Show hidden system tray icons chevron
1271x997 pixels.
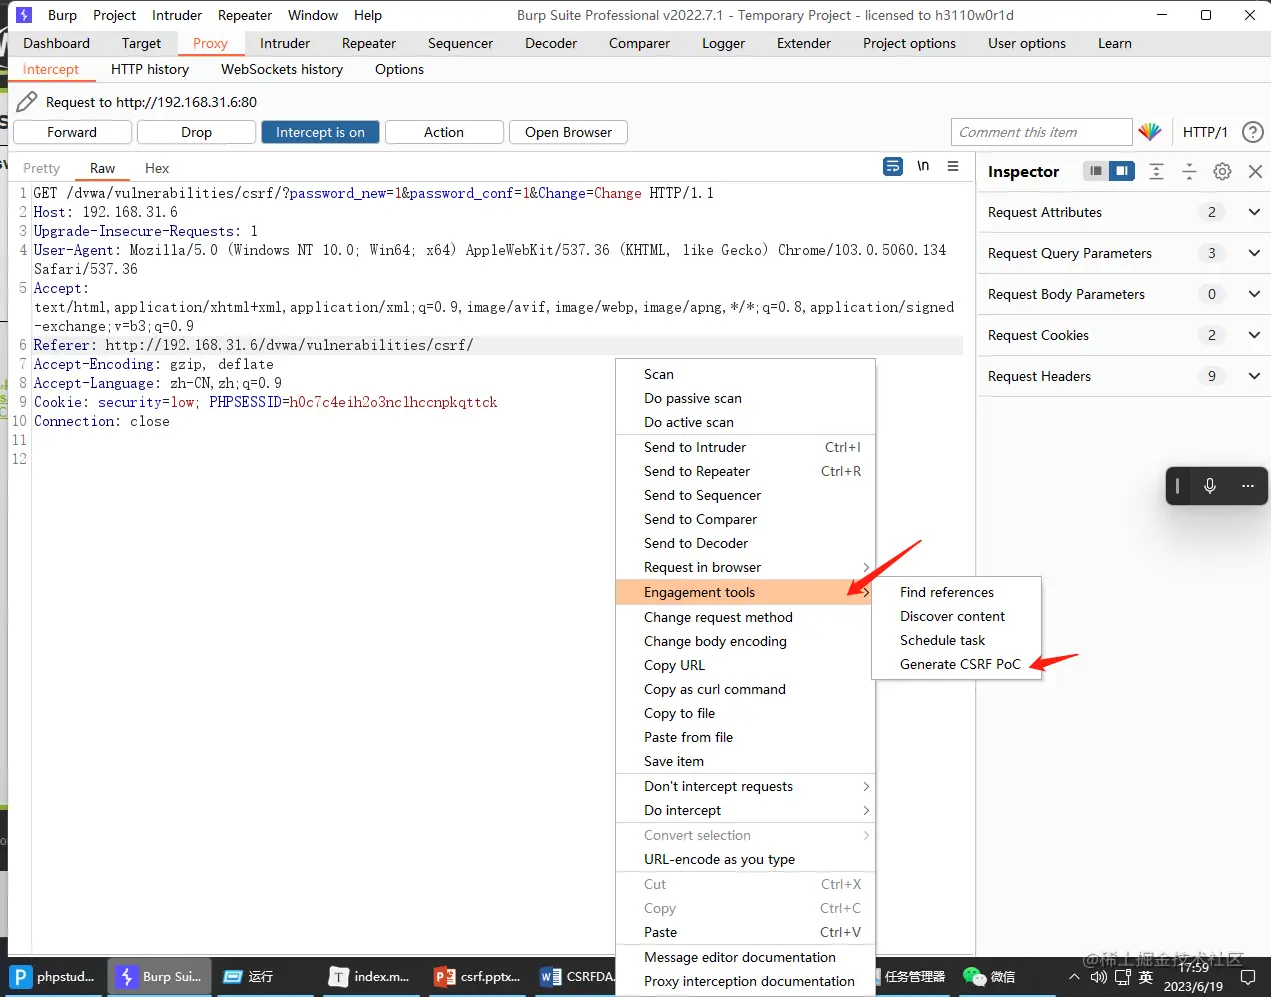pos(1074,977)
